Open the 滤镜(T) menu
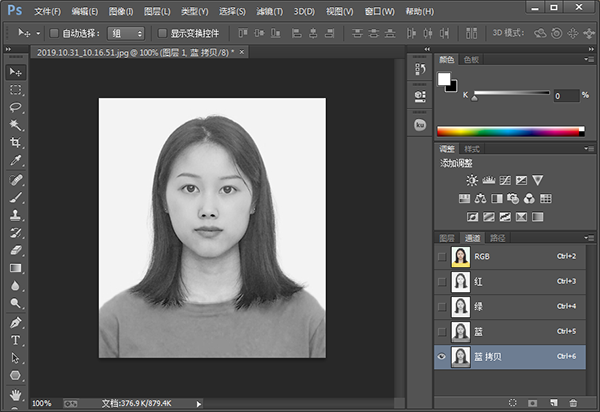This screenshot has height=412, width=600. [268, 11]
